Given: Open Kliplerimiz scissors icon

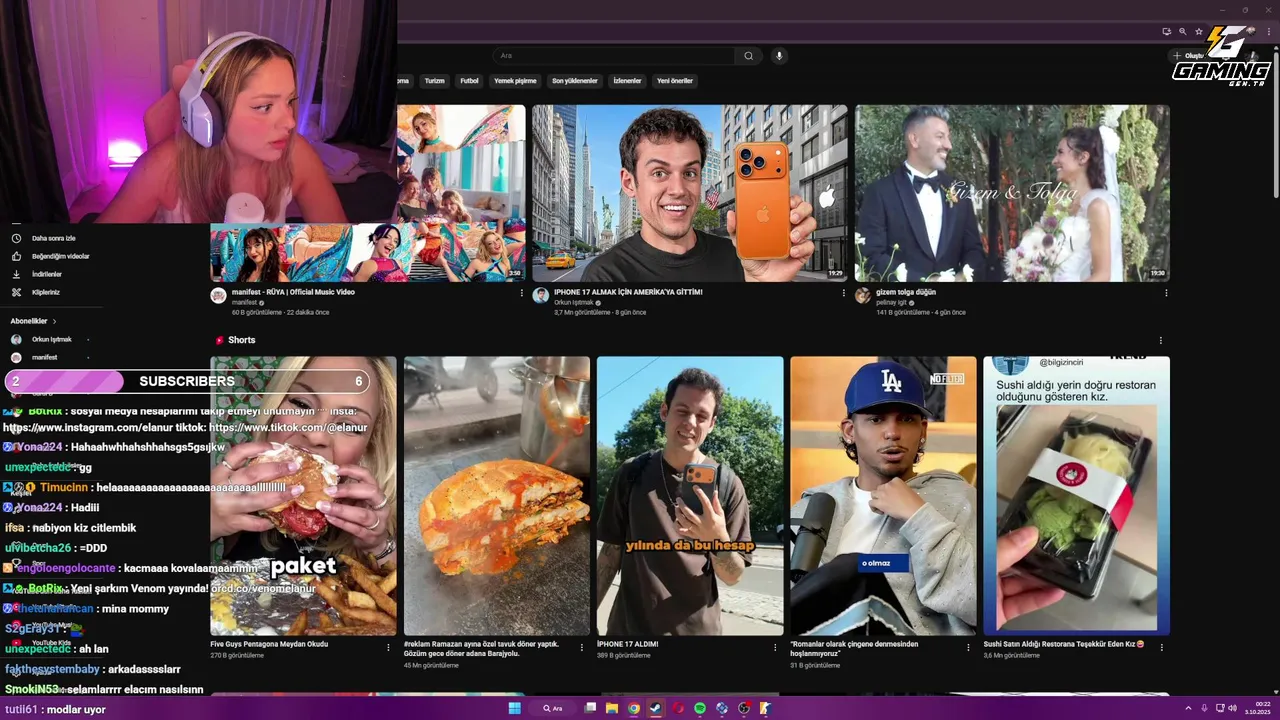Looking at the screenshot, I should click(16, 292).
